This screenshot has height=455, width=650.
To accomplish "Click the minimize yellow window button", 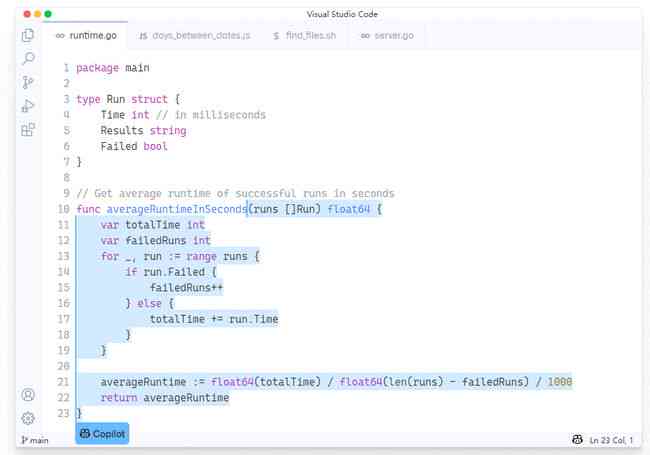I will pos(38,14).
